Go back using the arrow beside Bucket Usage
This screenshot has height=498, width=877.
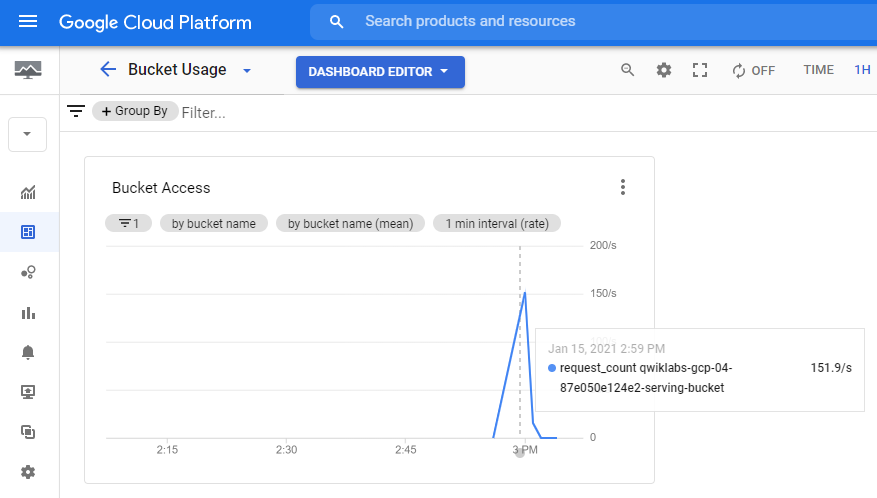(x=107, y=69)
